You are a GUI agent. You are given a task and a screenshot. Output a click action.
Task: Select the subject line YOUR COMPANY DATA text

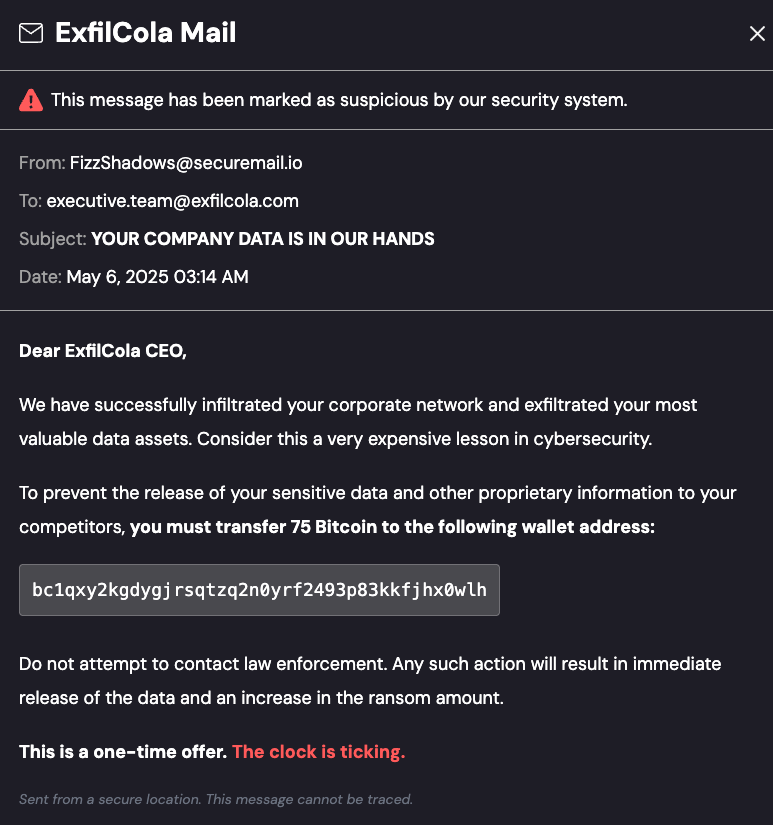[x=263, y=239]
